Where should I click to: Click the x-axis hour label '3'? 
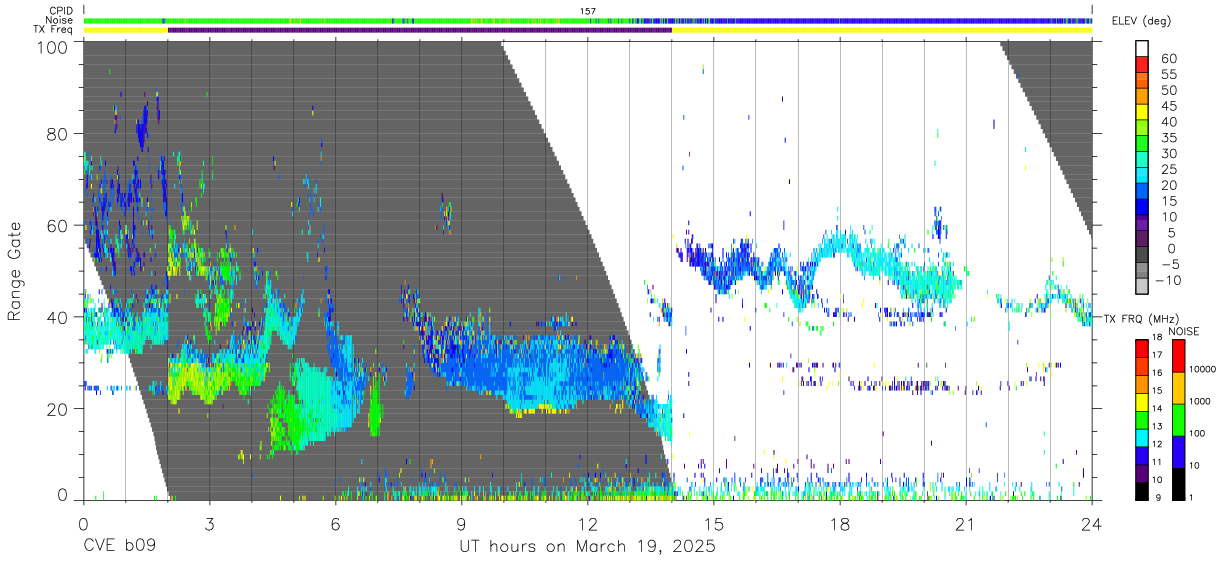210,524
